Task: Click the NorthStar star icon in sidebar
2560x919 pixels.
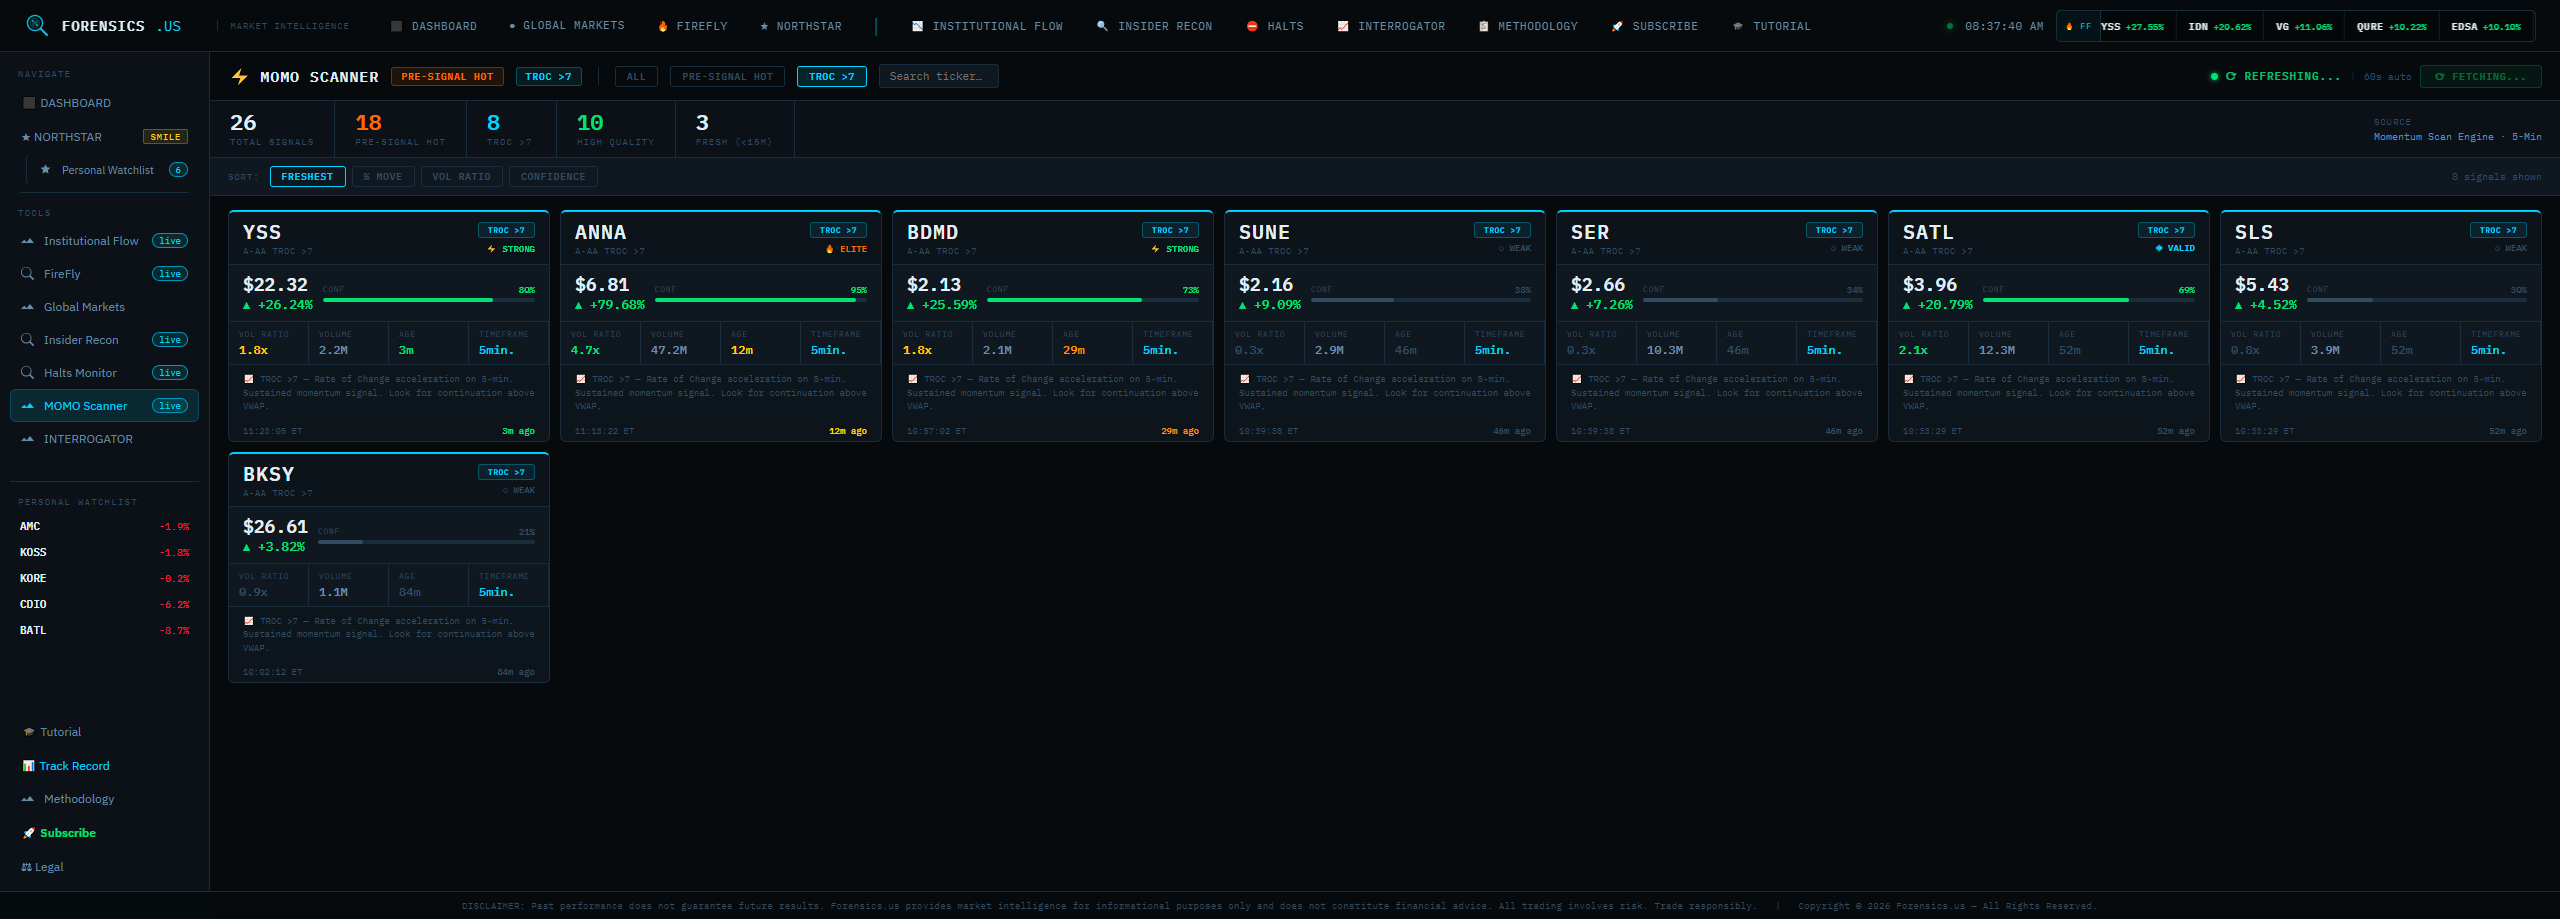Action: point(24,137)
